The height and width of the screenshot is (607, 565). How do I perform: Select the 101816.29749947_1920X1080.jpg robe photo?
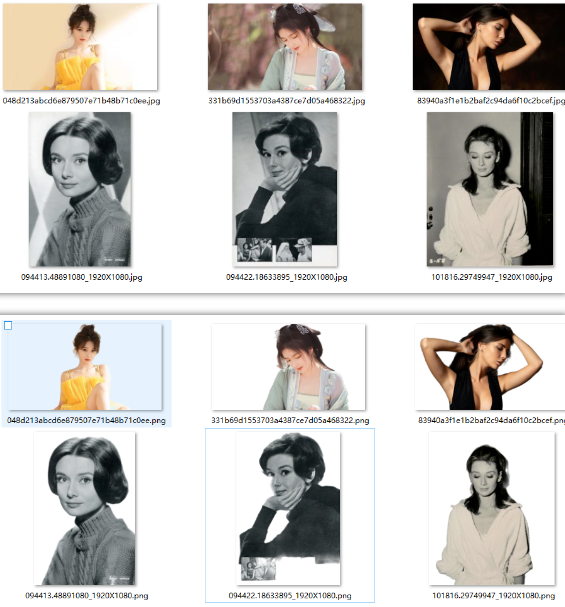coord(490,189)
